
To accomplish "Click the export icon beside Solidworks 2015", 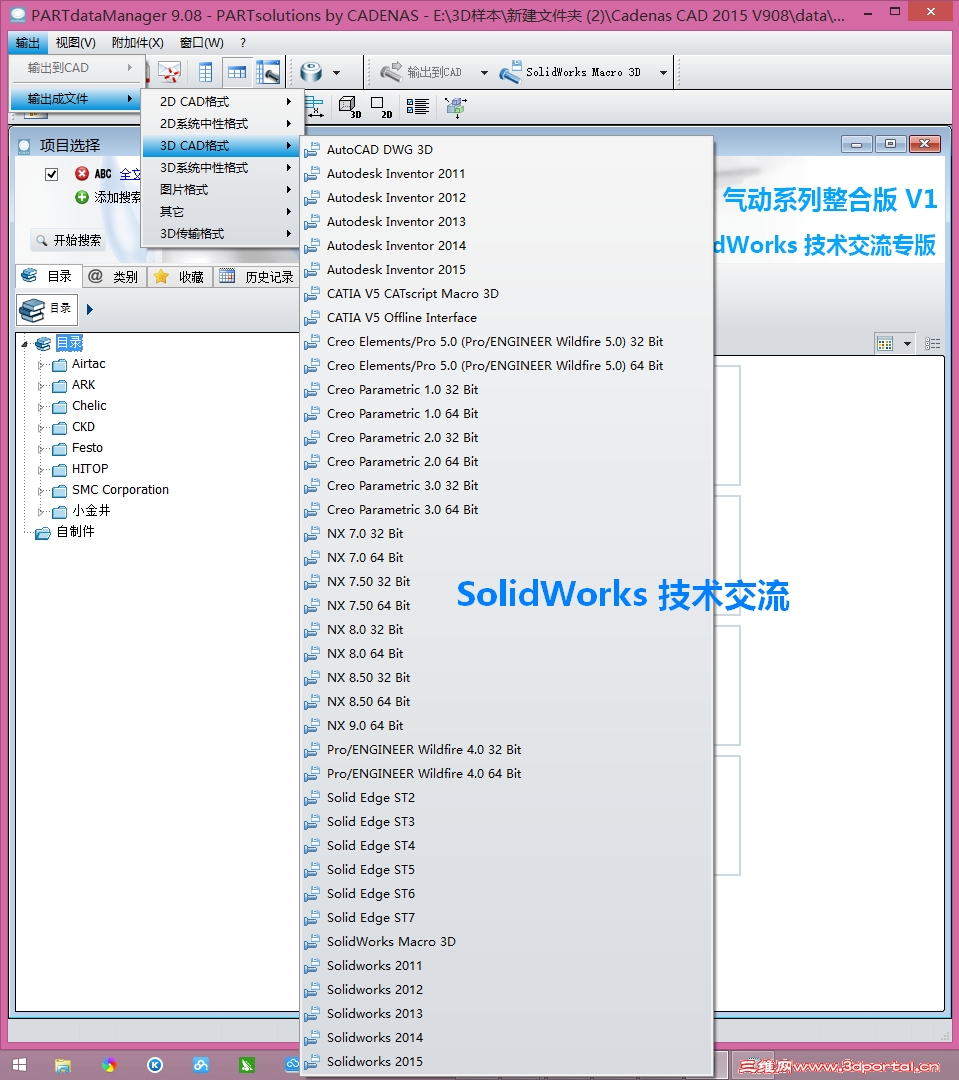I will coord(312,1061).
